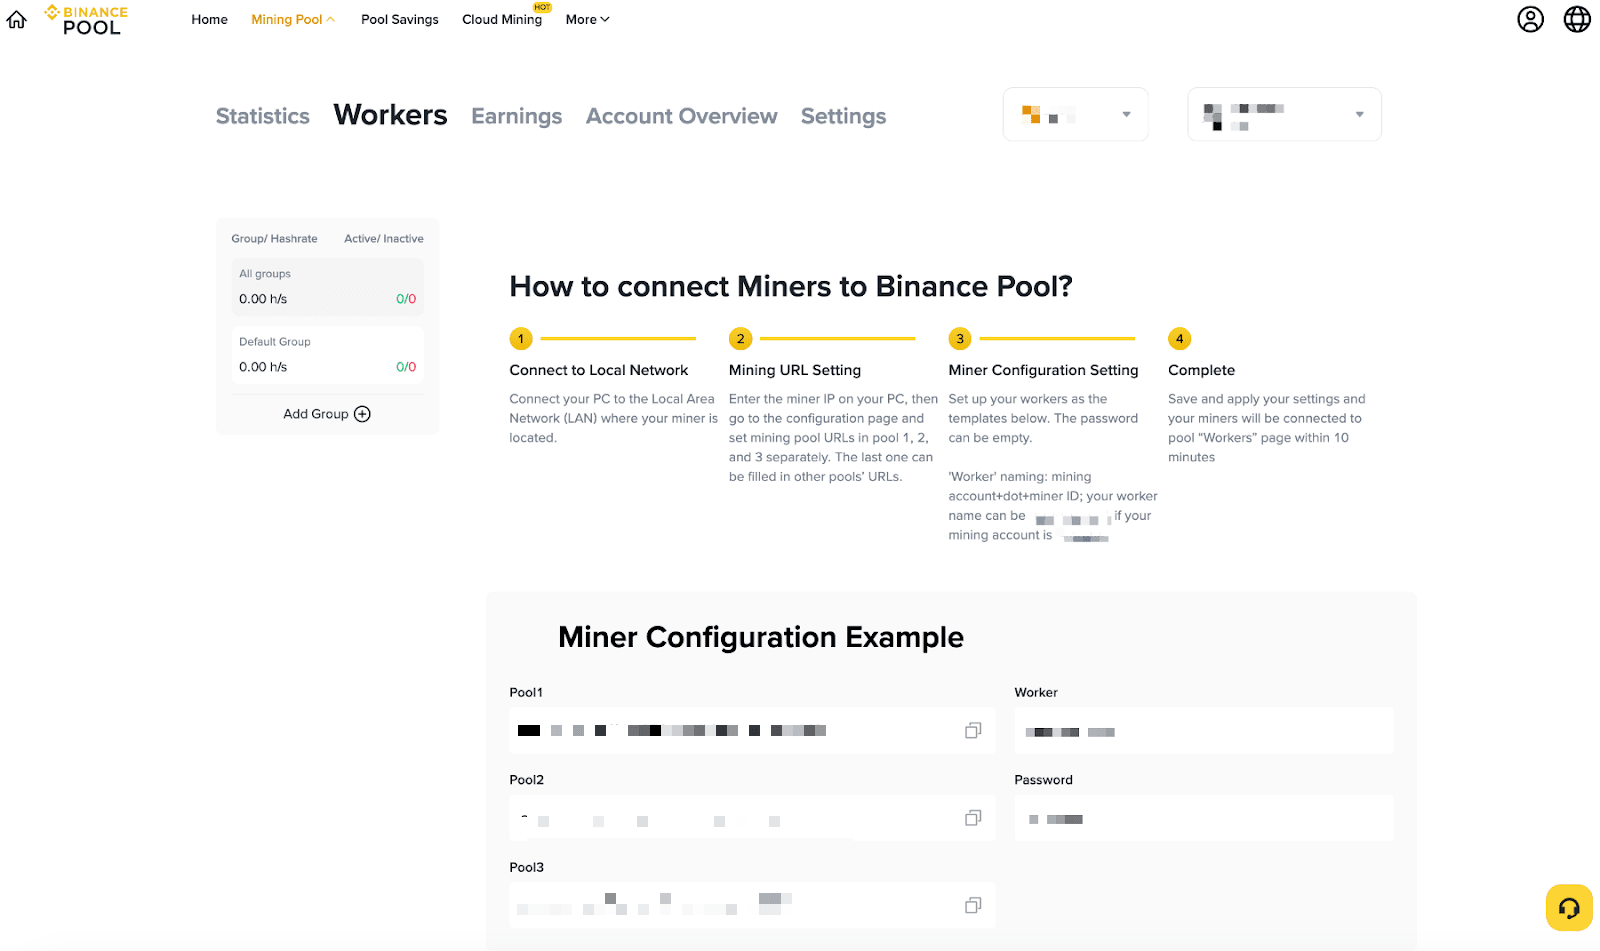Copy the Pool1 mining URL
1600x951 pixels.
pyautogui.click(x=973, y=731)
